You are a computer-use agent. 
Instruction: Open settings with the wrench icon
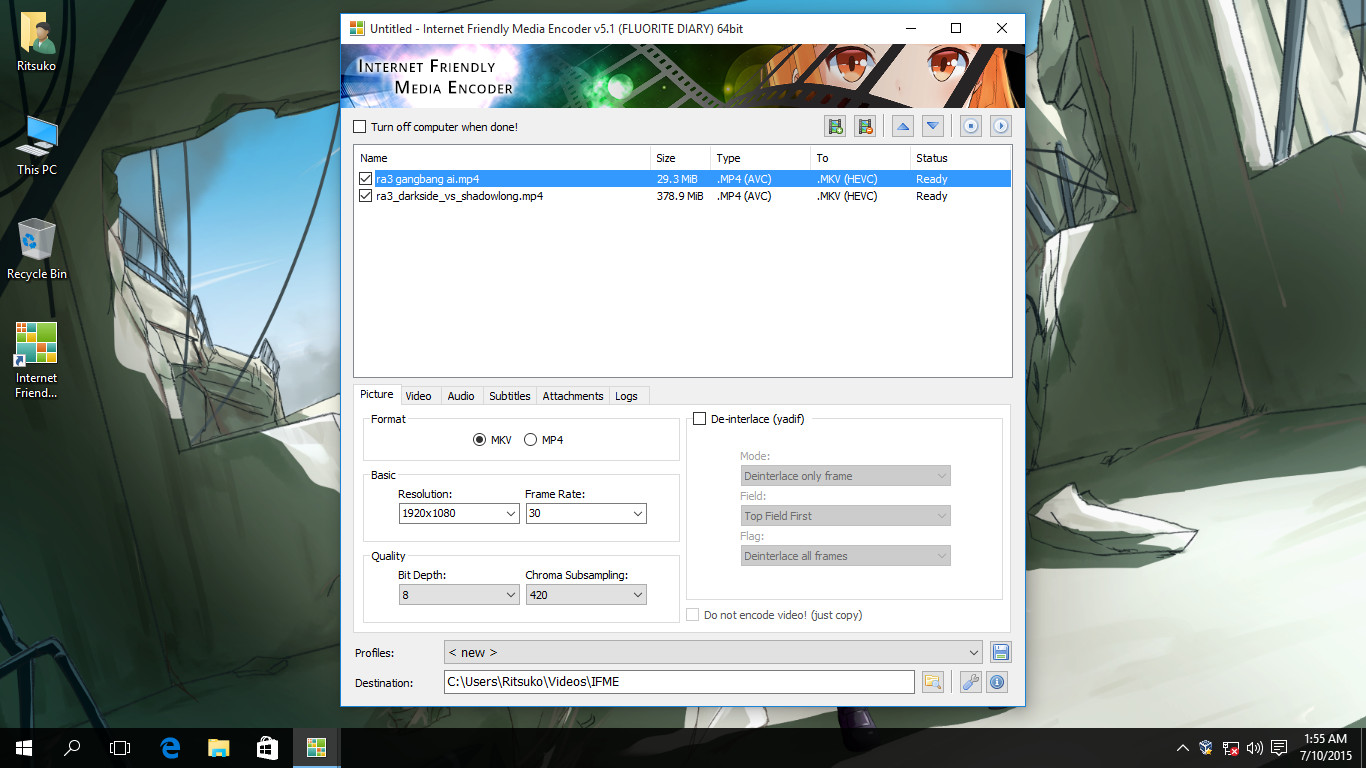970,682
